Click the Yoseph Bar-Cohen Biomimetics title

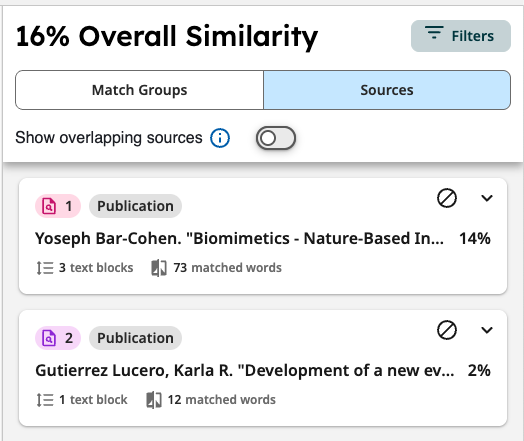240,239
